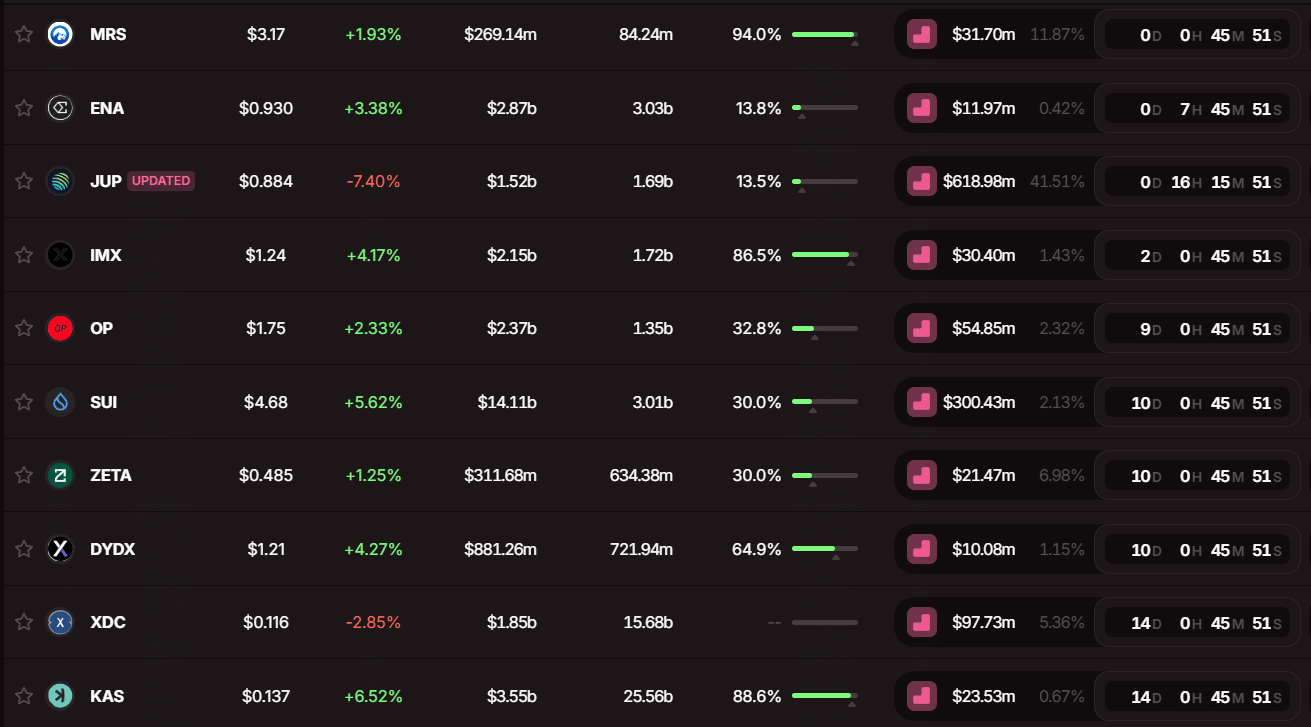Click the OP token logo icon
1311x727 pixels.
(x=60, y=328)
